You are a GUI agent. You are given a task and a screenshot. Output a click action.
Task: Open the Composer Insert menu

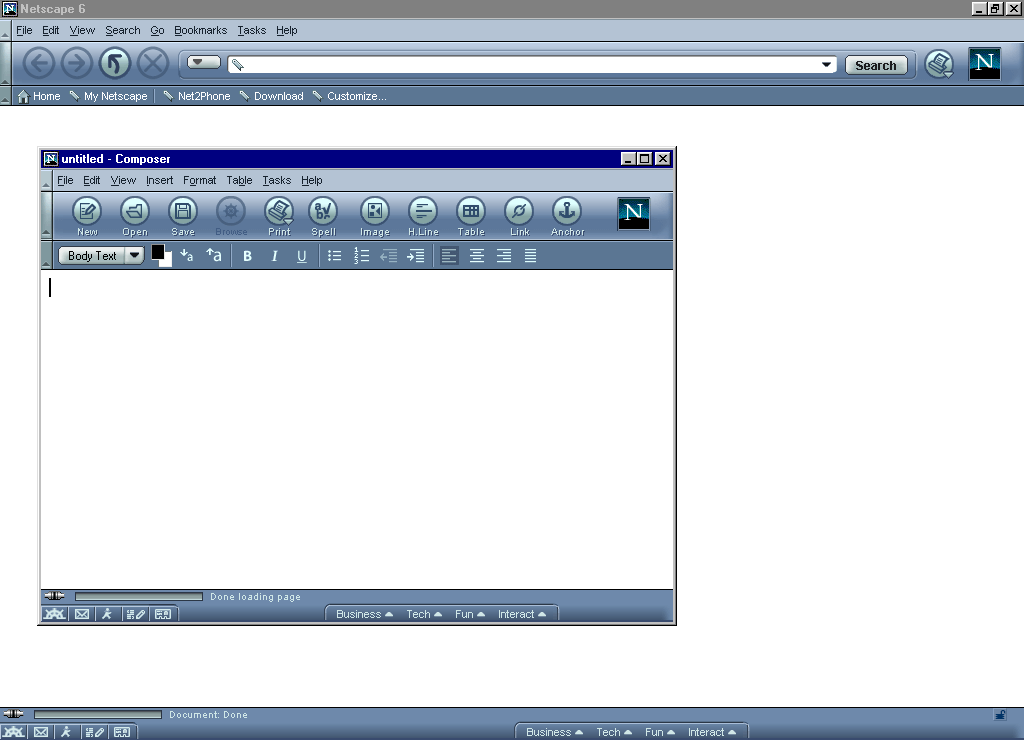click(x=159, y=180)
